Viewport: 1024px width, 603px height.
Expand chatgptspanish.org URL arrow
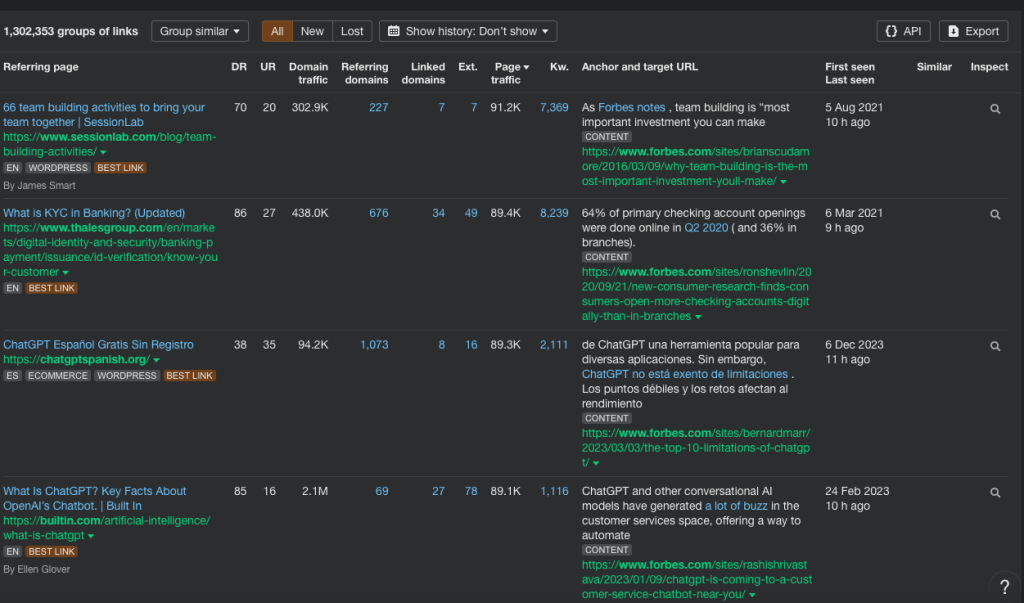[156, 360]
